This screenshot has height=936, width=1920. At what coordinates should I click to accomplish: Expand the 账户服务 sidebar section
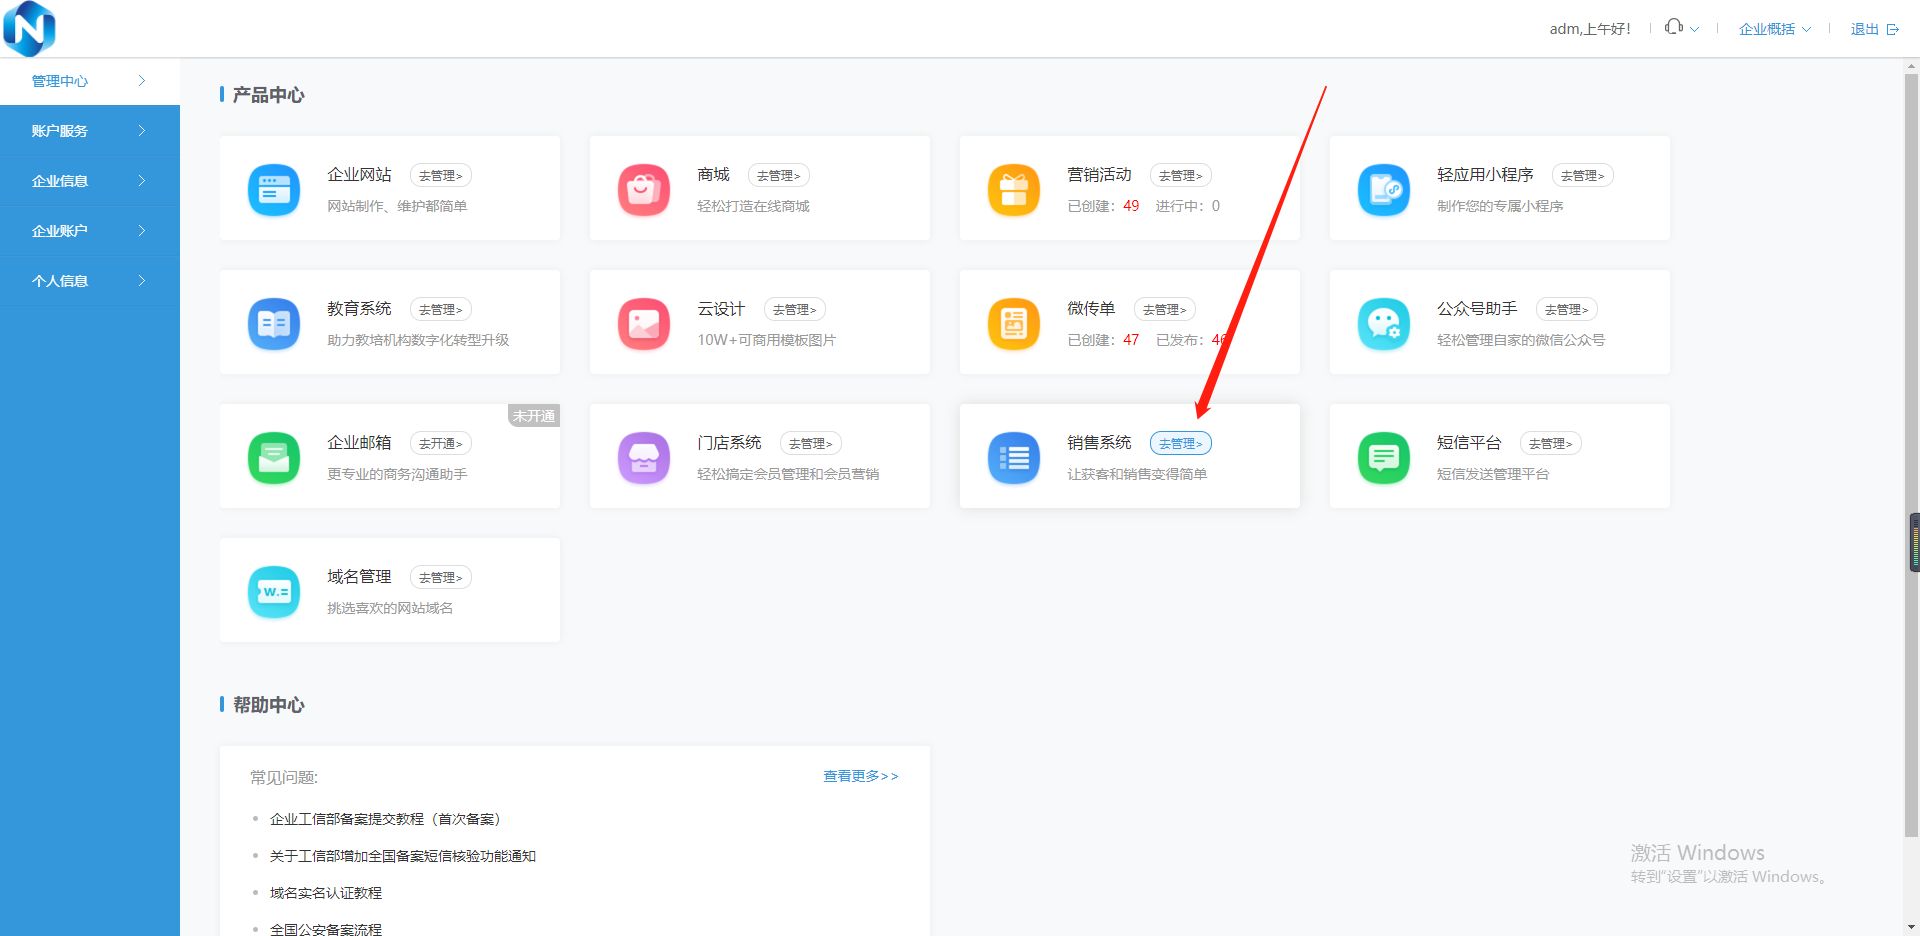pyautogui.click(x=60, y=130)
